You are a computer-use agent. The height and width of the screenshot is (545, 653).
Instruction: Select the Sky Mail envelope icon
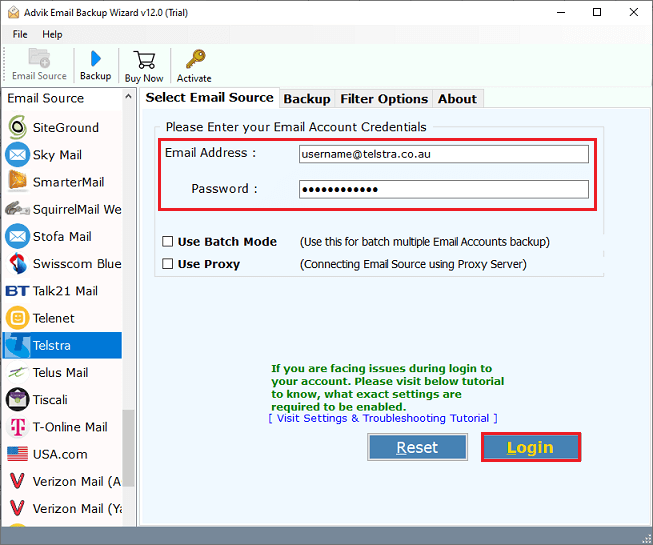pyautogui.click(x=17, y=155)
